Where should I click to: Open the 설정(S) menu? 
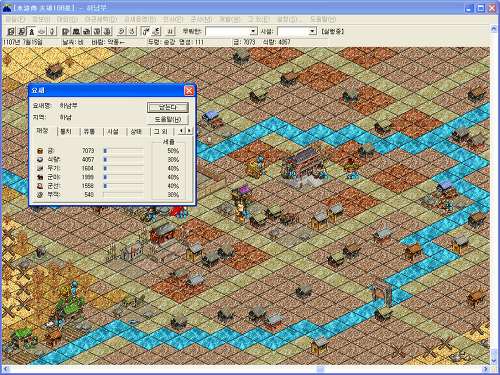point(290,19)
